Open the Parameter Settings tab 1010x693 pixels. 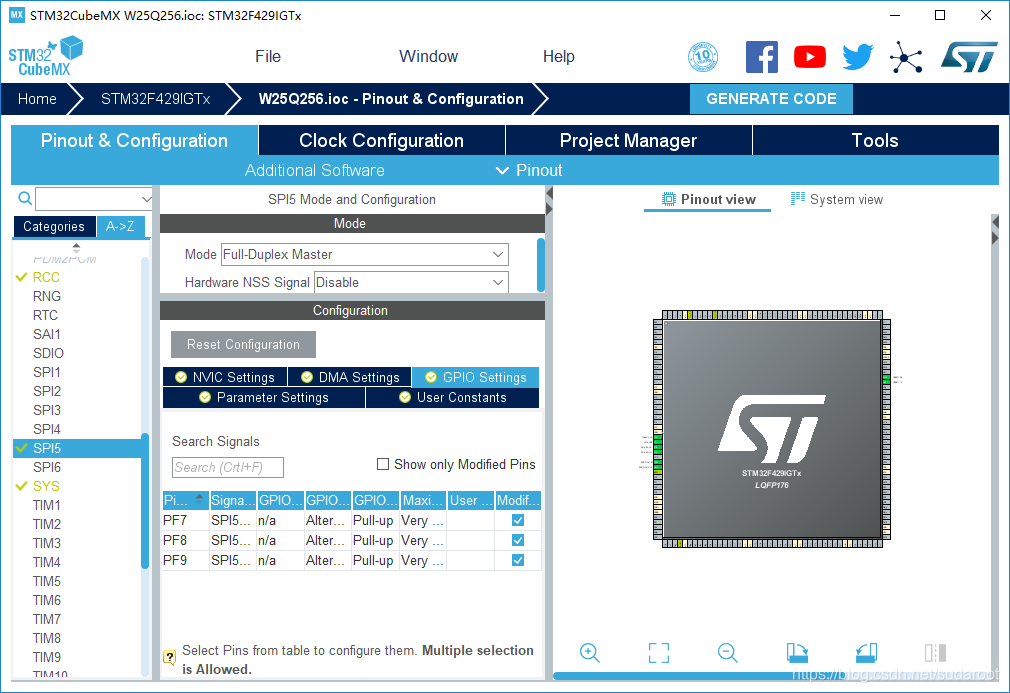[264, 397]
